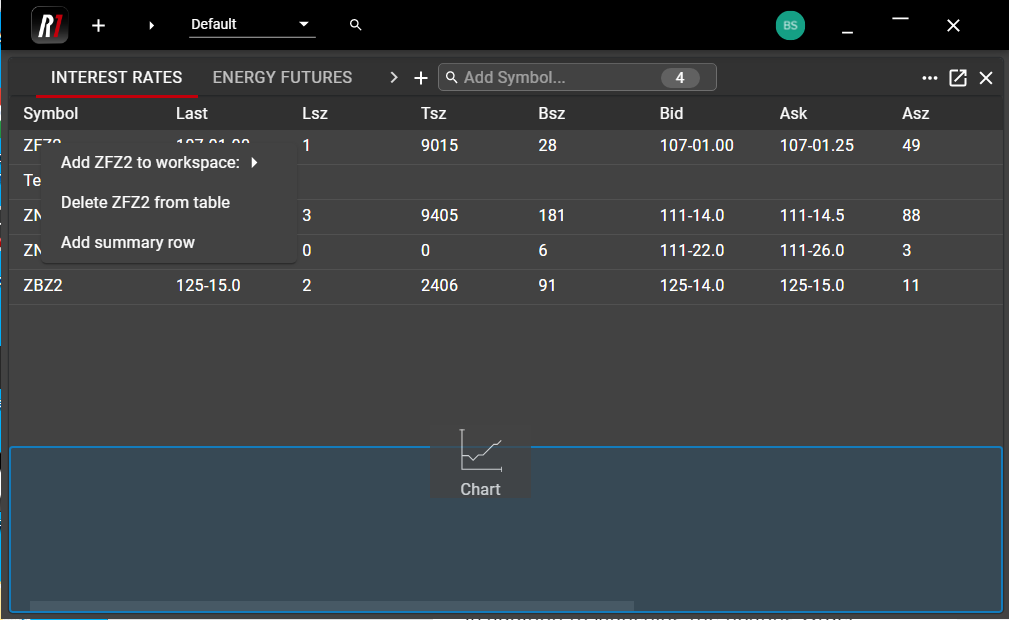Click the Last column header
The image size is (1009, 620).
point(192,113)
